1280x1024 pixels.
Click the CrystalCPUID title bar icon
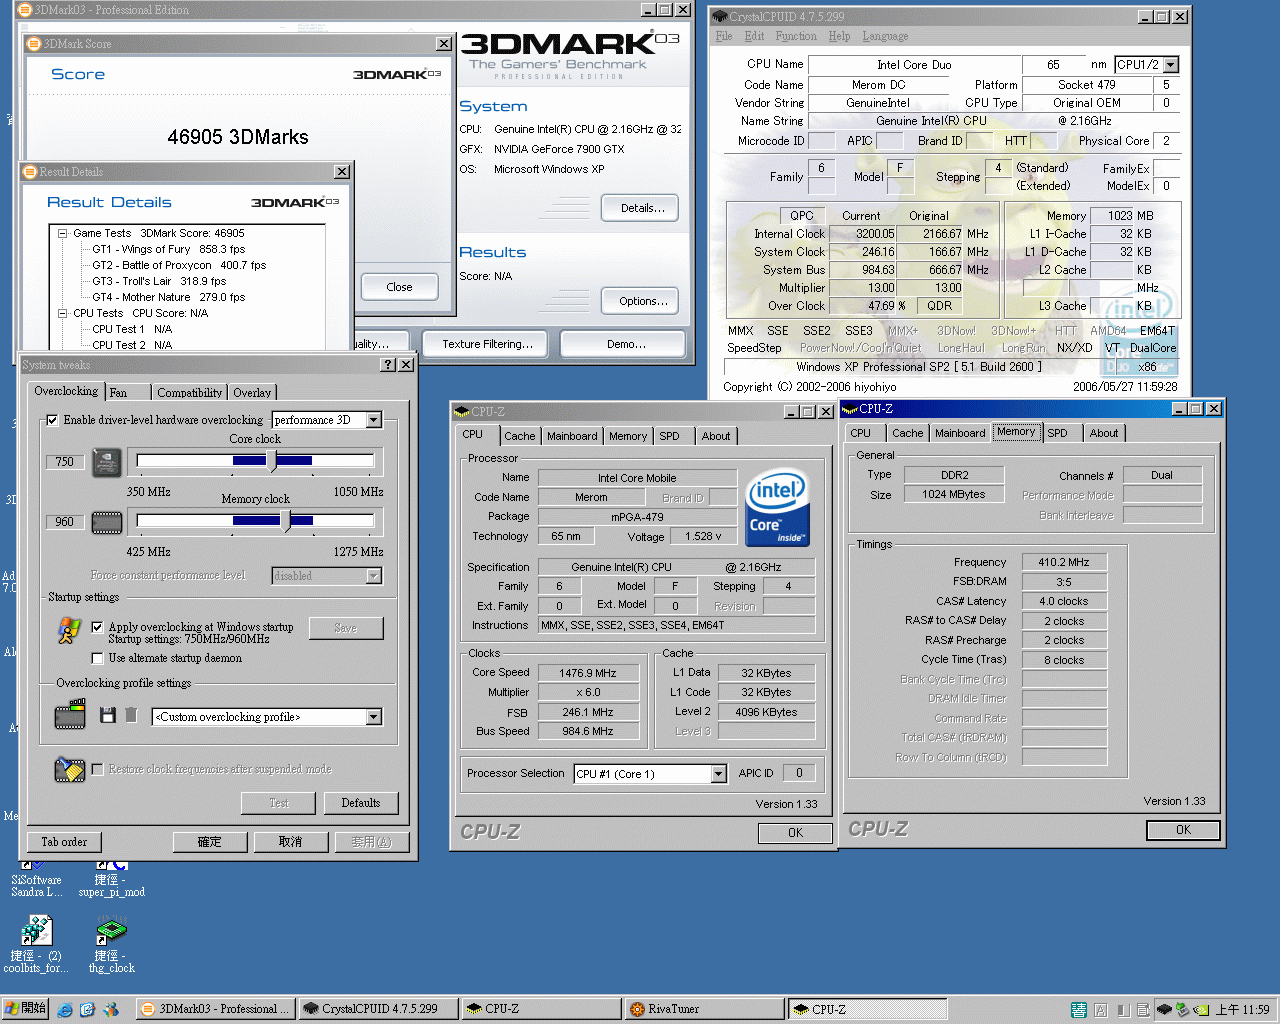coord(719,16)
